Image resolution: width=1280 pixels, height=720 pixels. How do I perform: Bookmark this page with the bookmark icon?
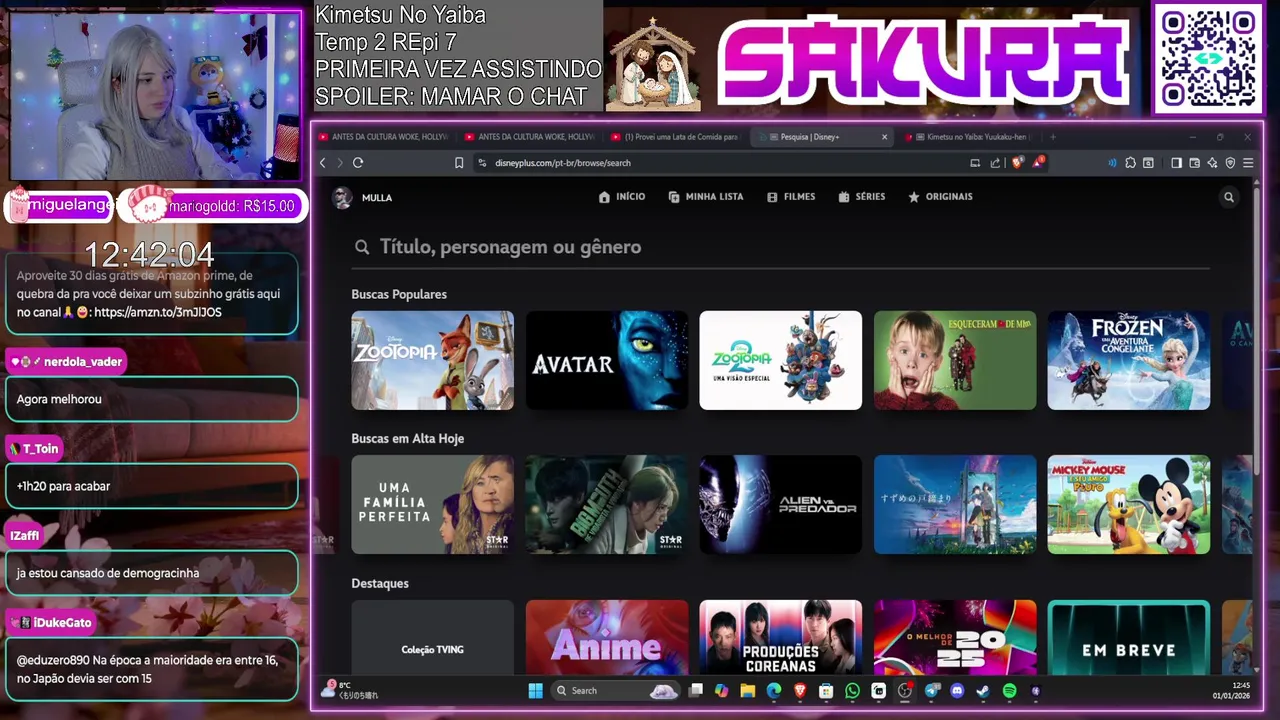click(459, 163)
